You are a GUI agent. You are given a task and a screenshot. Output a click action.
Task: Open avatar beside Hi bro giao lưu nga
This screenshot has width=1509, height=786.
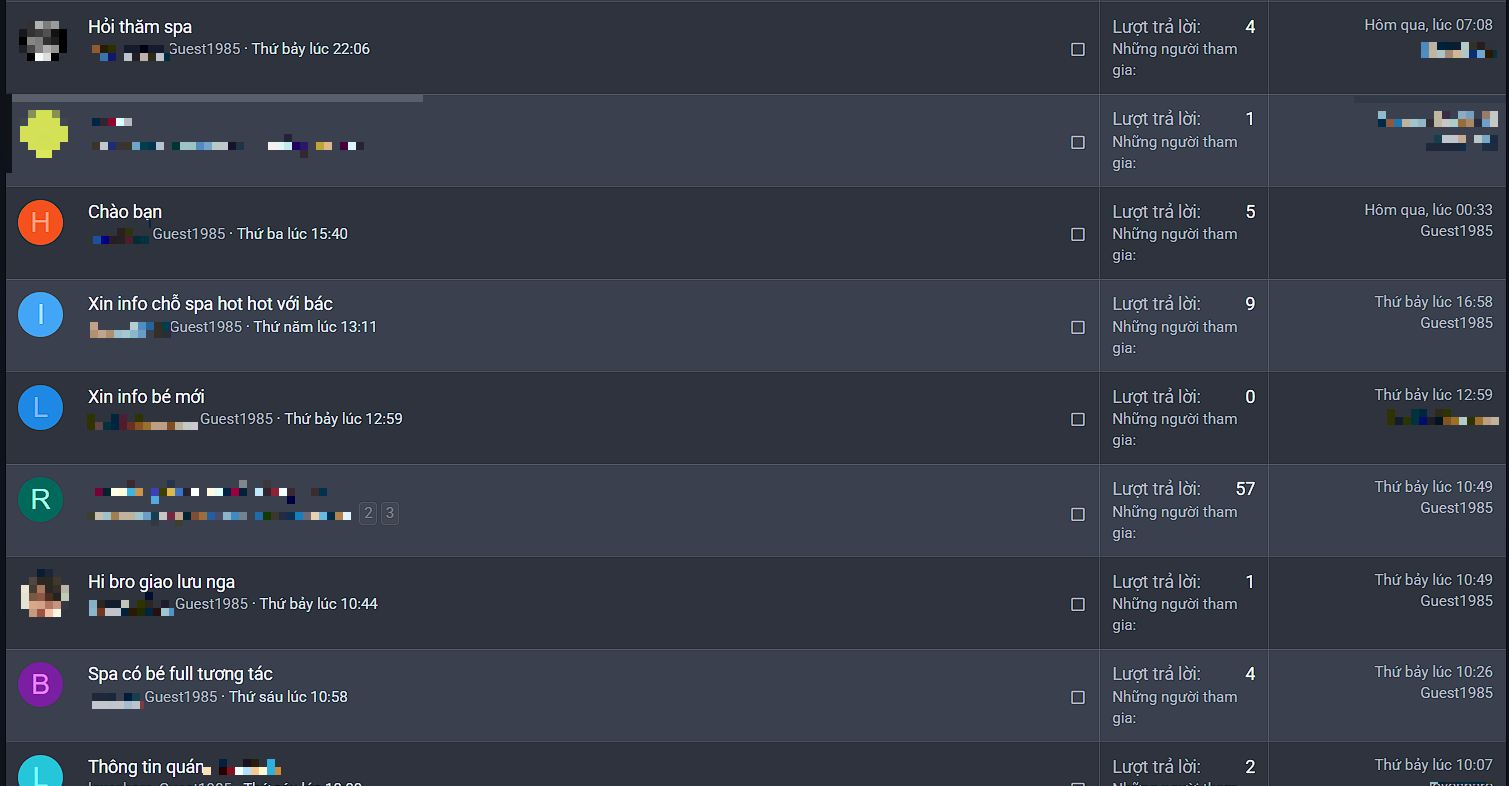44,594
